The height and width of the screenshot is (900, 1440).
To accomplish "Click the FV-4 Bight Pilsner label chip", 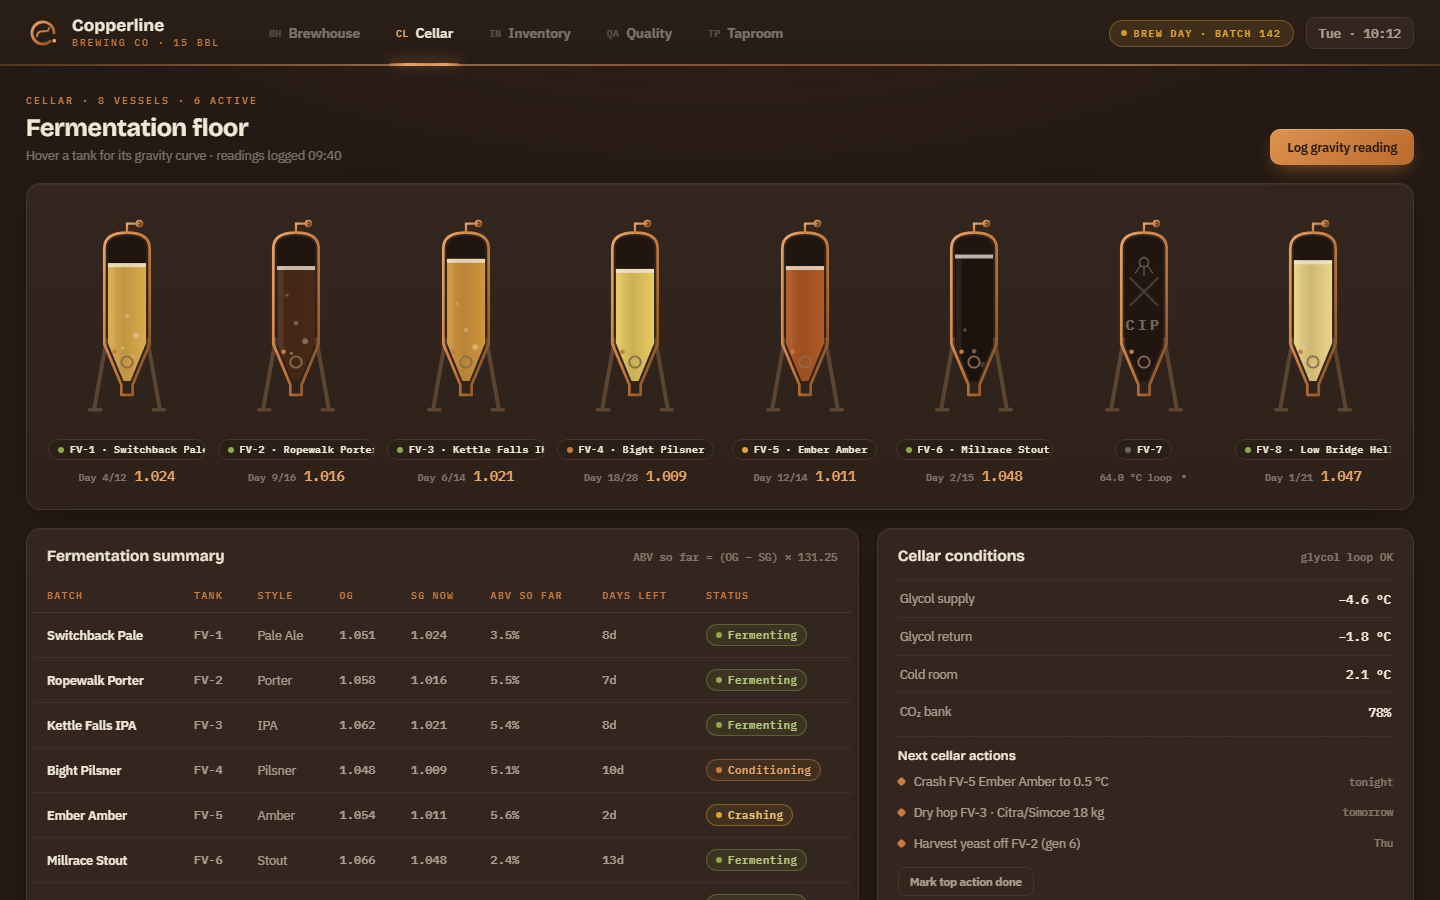I will pos(635,450).
